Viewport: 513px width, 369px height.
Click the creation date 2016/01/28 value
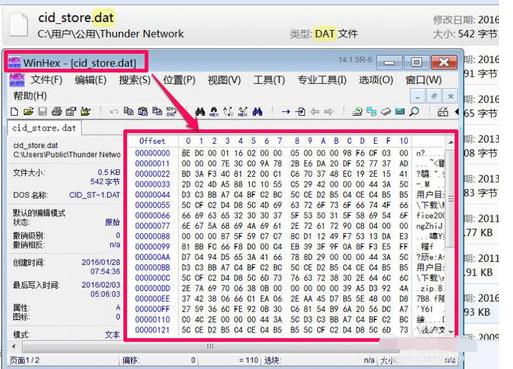101,262
